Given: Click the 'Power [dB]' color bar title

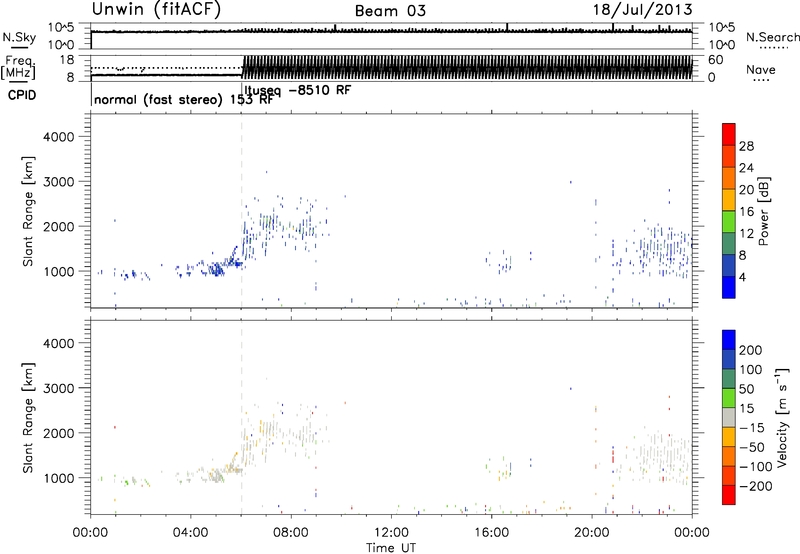Looking at the screenshot, I should click(764, 211).
